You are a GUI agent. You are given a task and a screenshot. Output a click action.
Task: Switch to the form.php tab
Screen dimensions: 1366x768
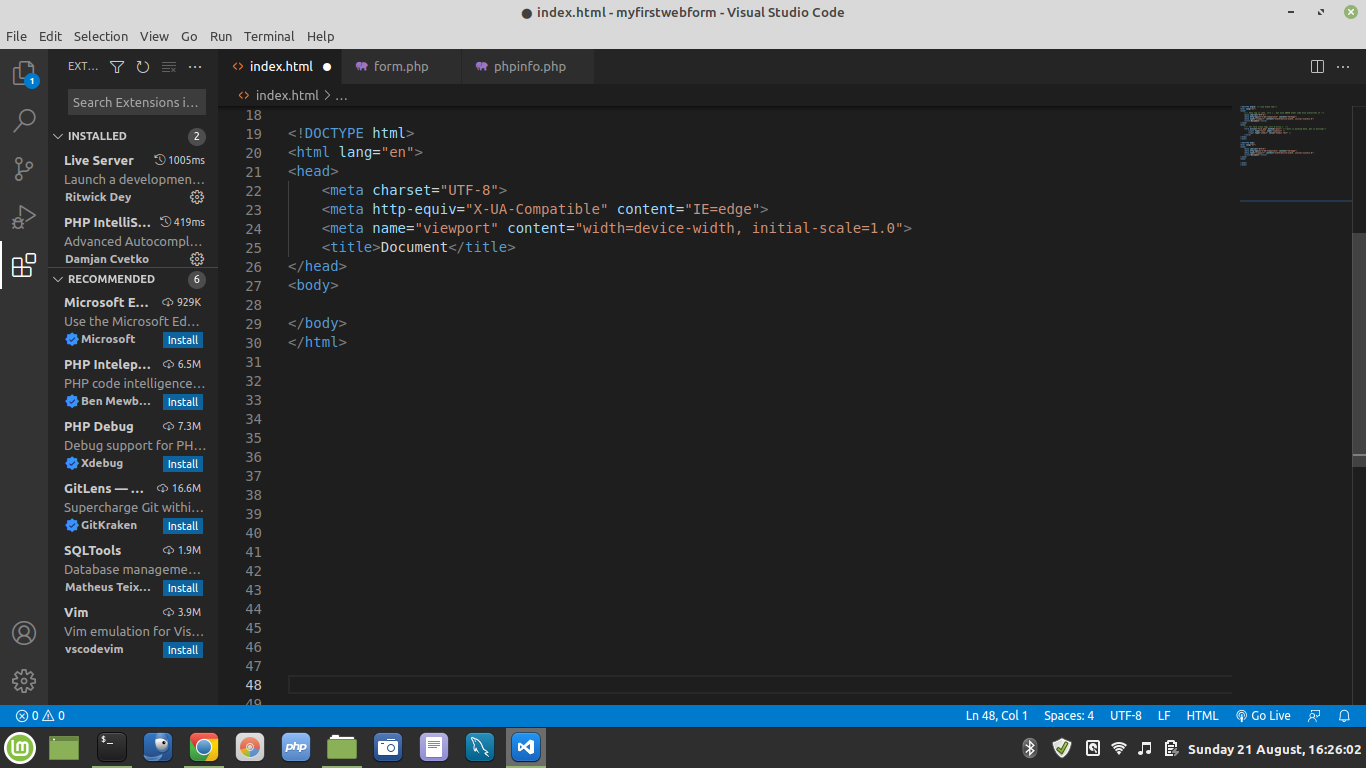(400, 67)
